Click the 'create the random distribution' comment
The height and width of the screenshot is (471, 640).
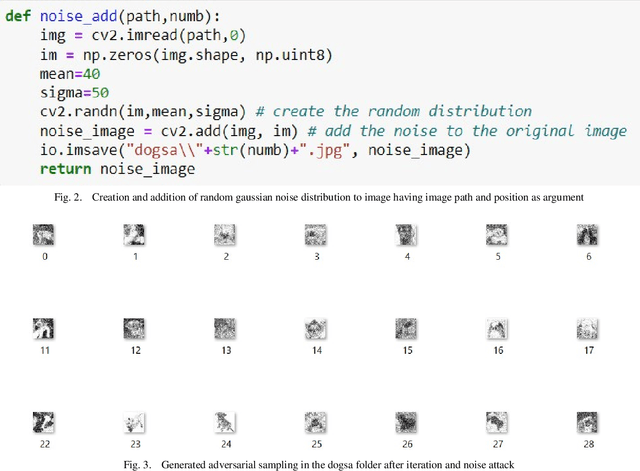[402, 111]
